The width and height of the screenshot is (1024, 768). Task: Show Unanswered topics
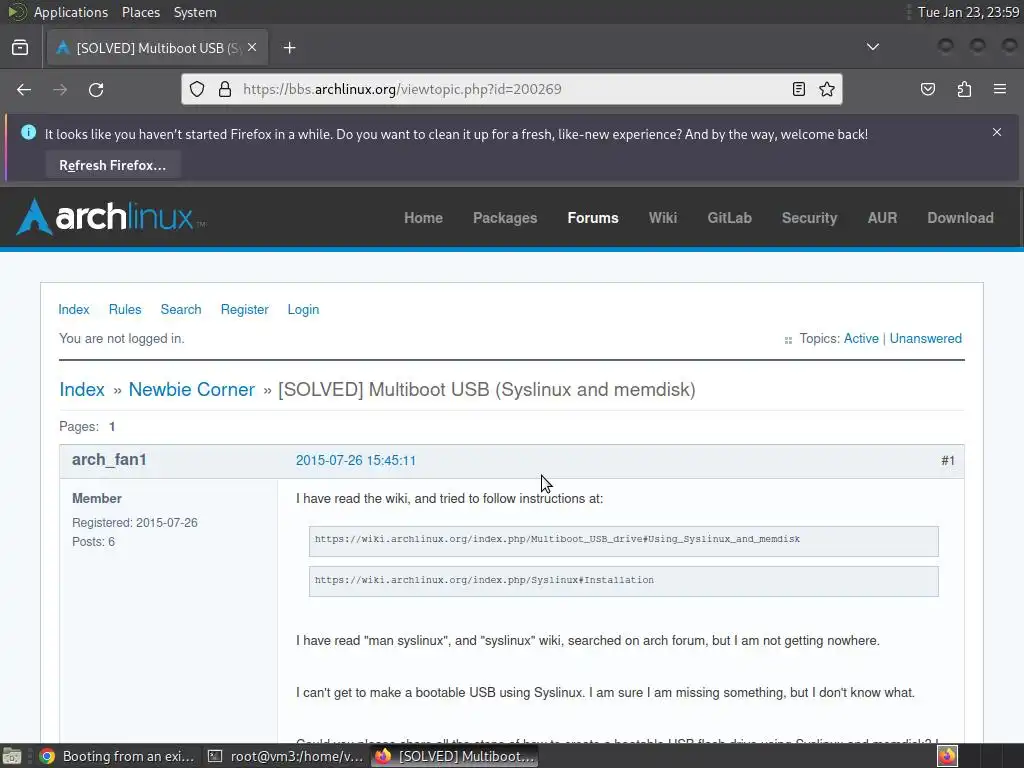[x=925, y=338]
